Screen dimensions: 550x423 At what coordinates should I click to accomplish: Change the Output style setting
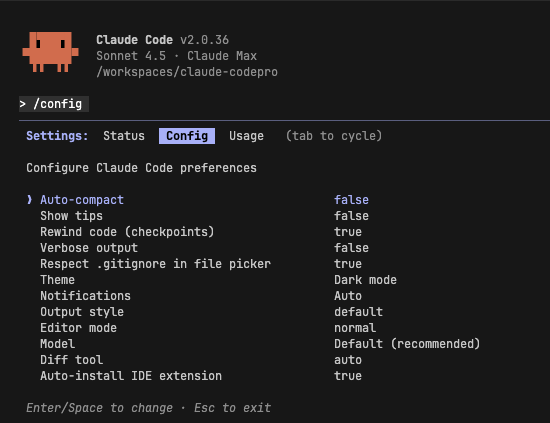tap(212, 312)
